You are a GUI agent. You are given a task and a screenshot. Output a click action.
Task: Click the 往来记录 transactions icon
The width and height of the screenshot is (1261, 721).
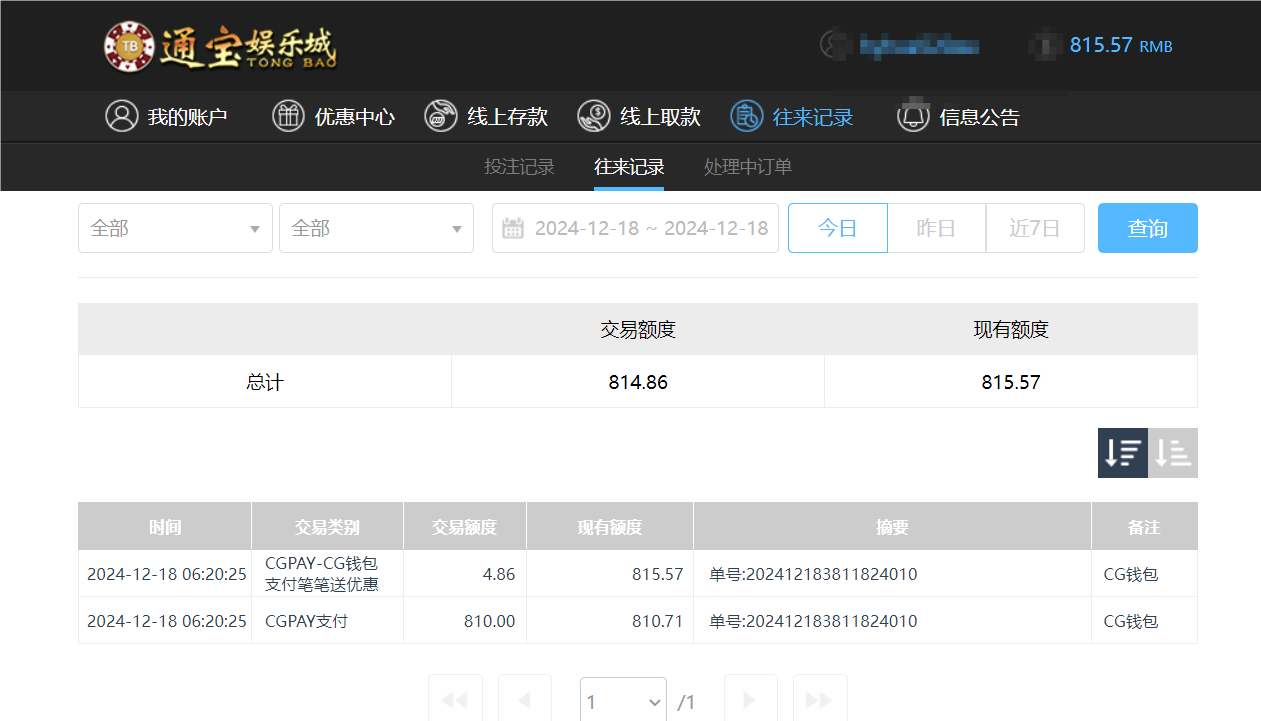(745, 115)
